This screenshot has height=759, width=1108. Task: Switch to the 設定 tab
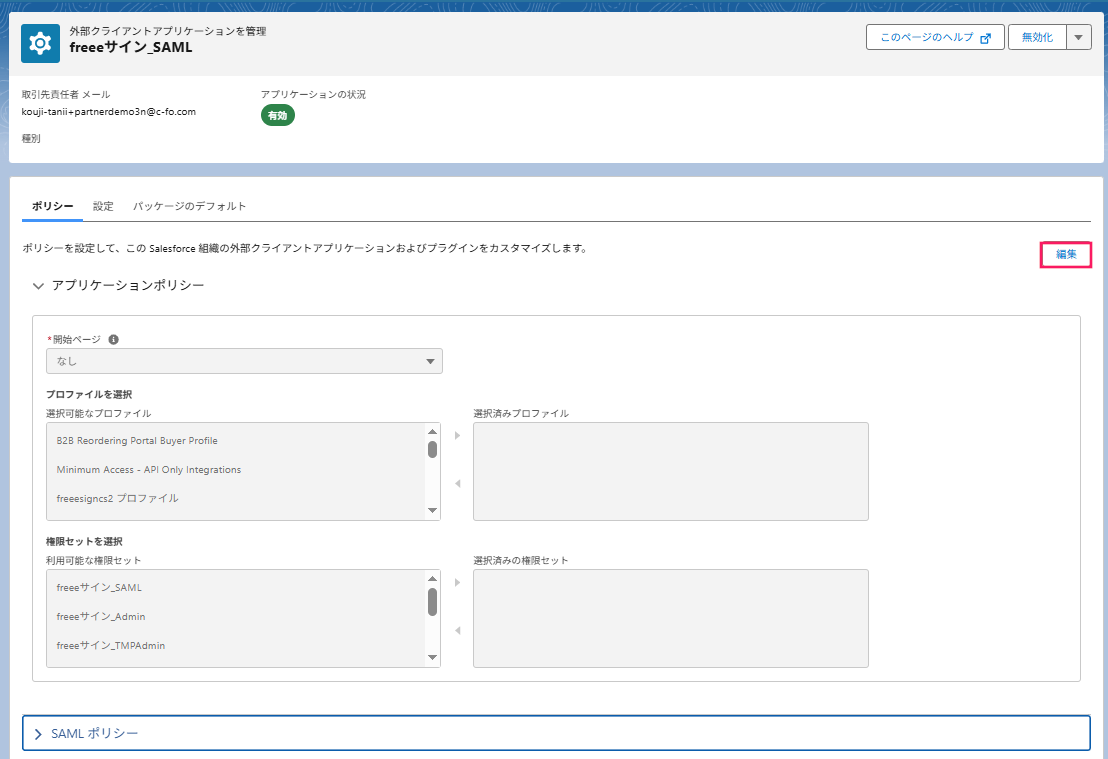[x=103, y=206]
